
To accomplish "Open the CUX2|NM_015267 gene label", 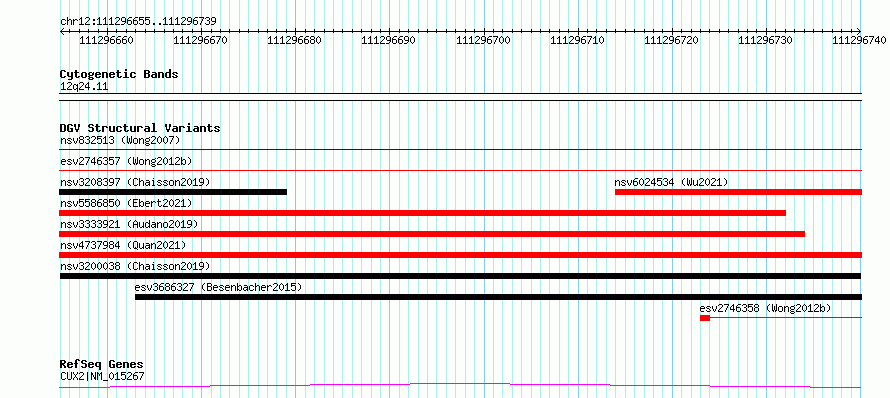I will coord(102,376).
